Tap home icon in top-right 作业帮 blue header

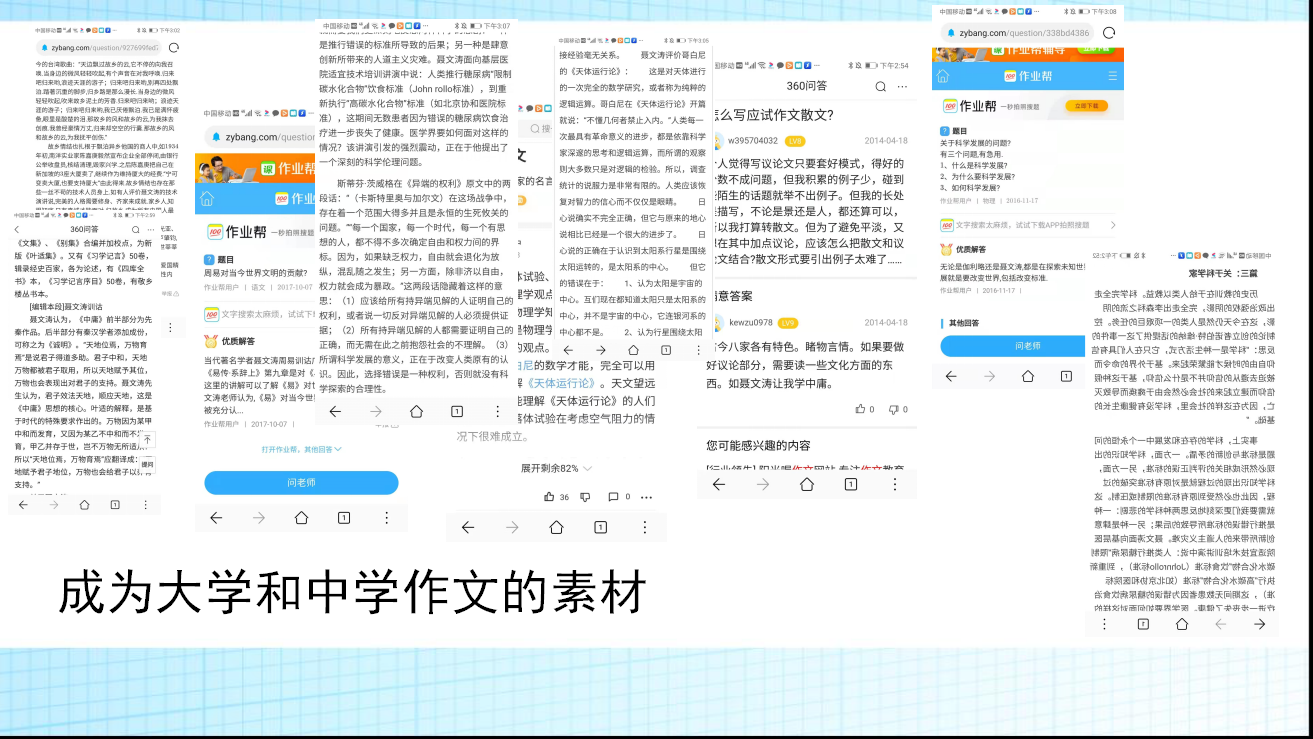pos(944,76)
